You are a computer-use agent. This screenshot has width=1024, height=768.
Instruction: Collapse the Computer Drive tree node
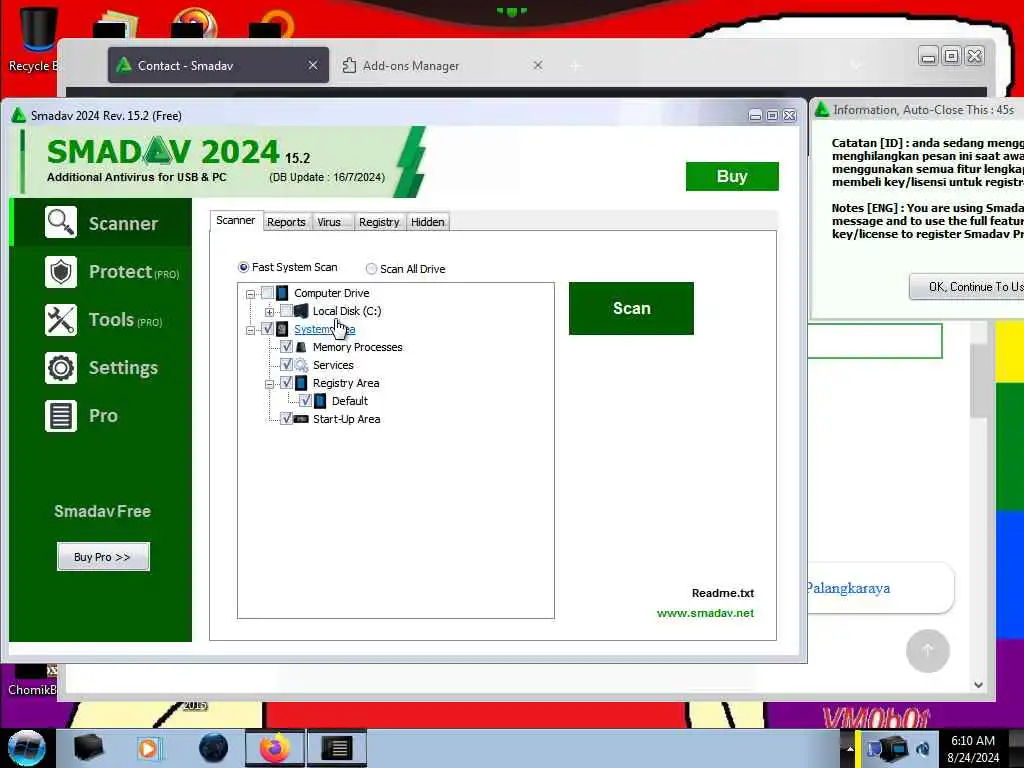click(x=250, y=294)
